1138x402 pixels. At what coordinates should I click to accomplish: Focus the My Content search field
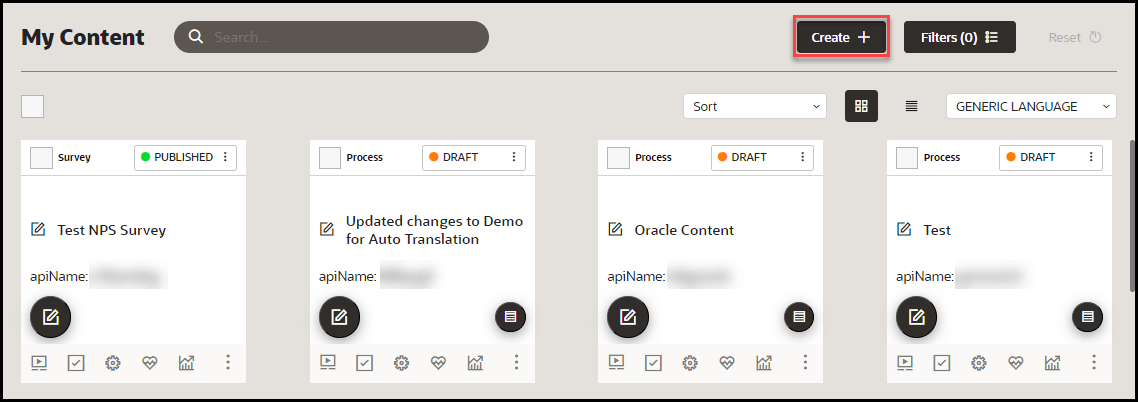point(331,37)
